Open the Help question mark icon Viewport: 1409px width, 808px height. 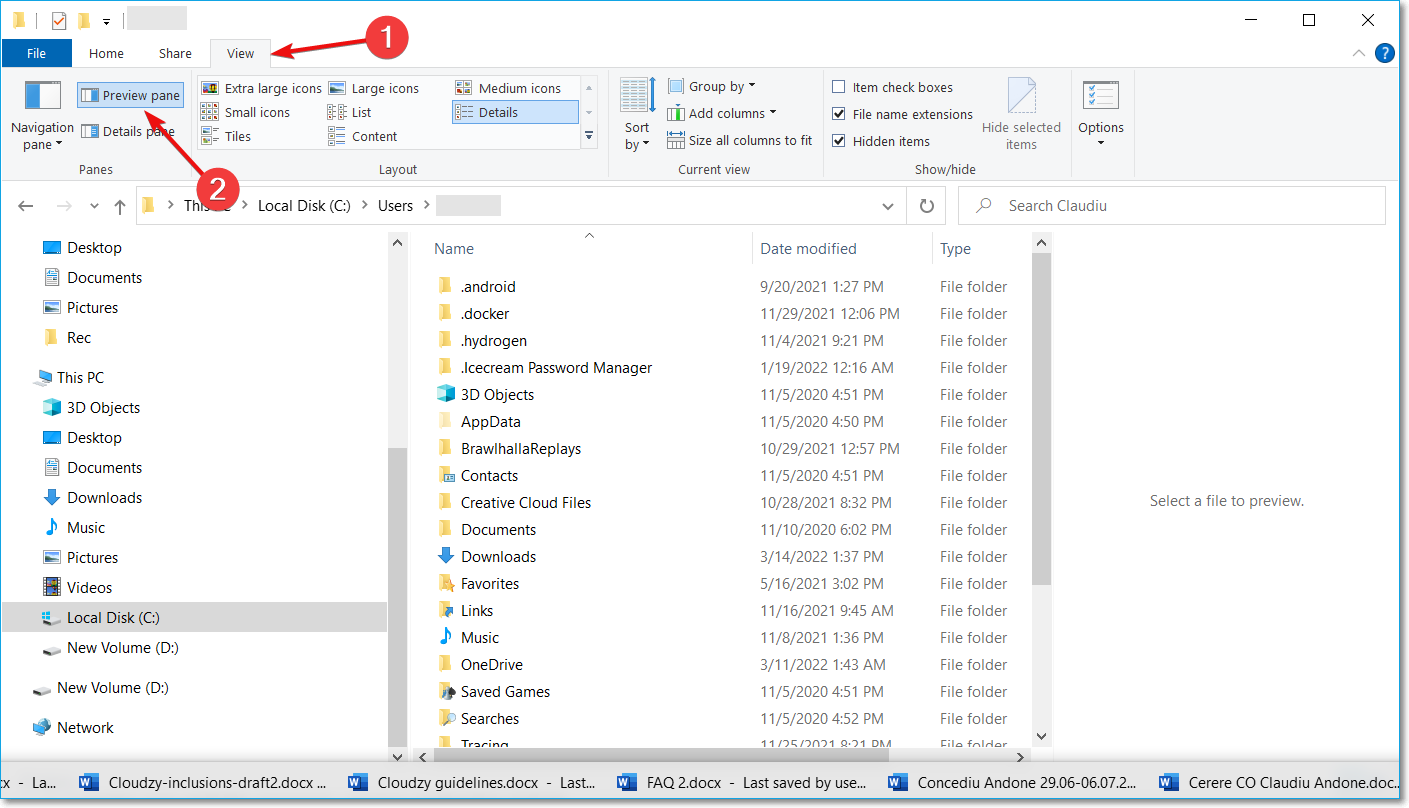1384,53
